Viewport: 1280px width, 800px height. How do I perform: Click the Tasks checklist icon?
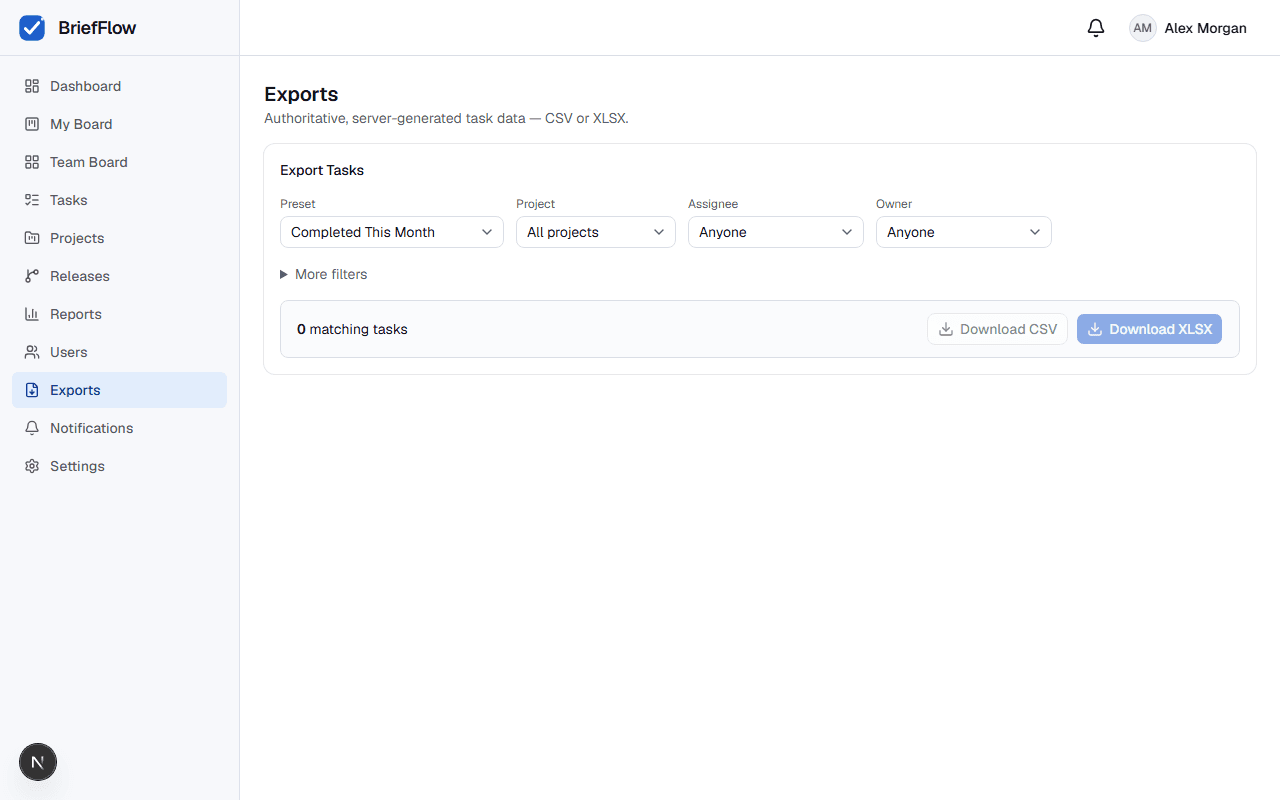[x=32, y=200]
